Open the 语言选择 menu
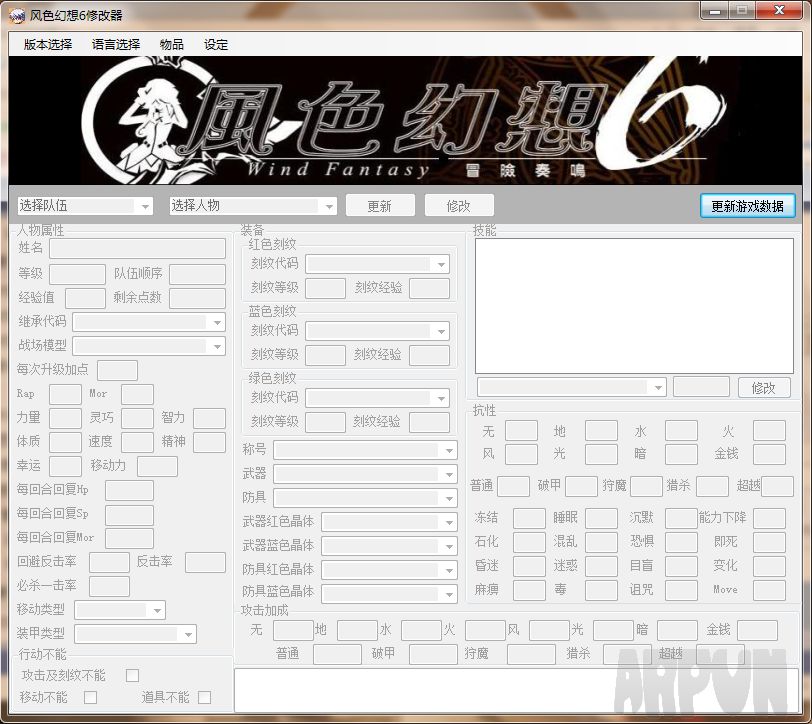812x724 pixels. pyautogui.click(x=115, y=45)
